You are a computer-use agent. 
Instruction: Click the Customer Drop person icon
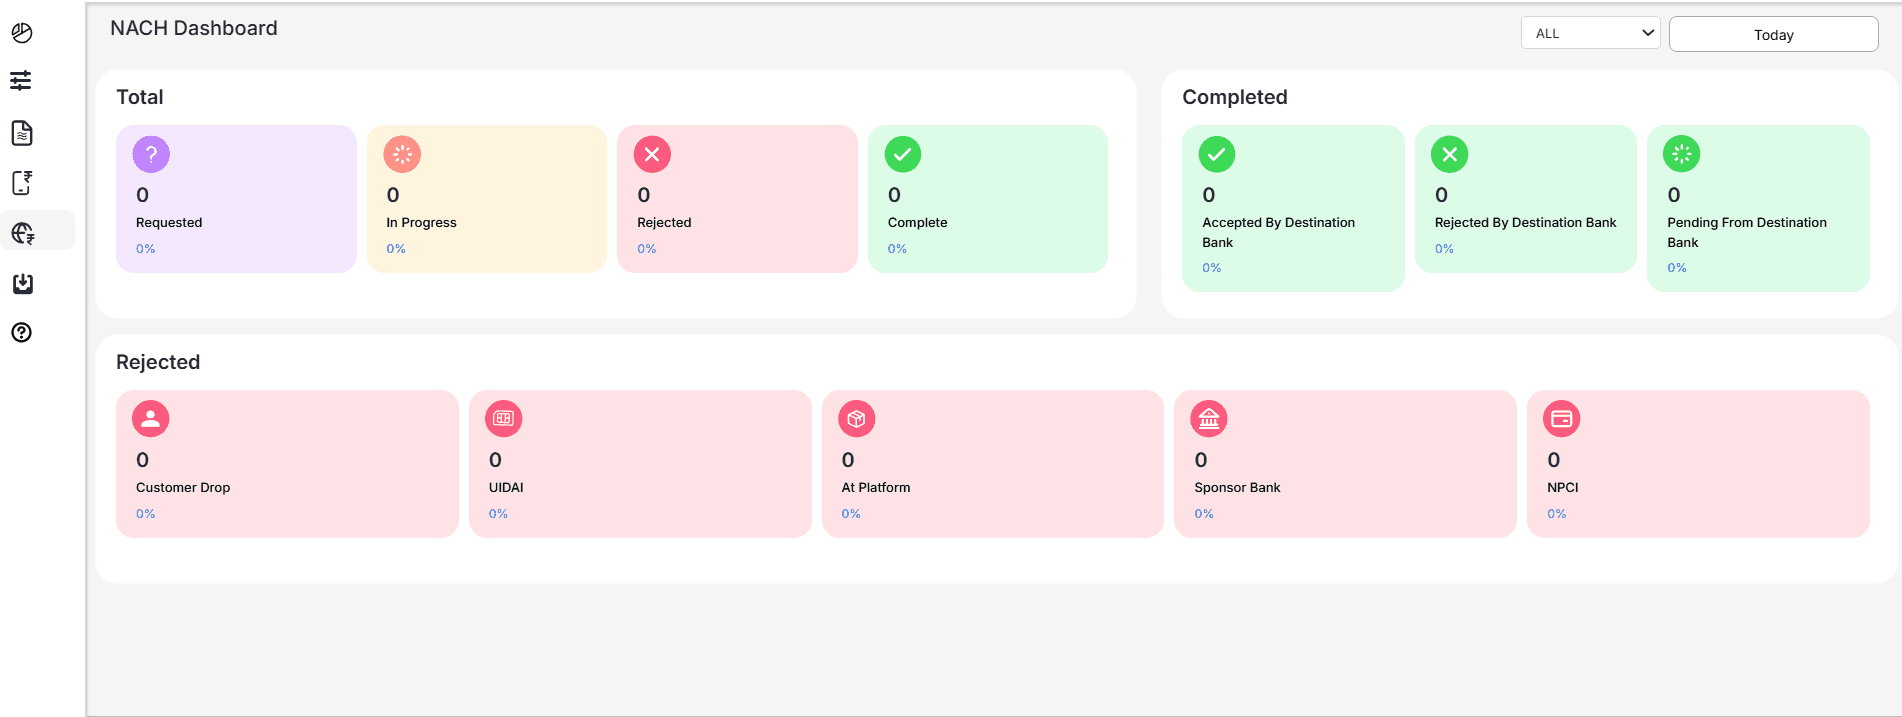[x=151, y=419]
